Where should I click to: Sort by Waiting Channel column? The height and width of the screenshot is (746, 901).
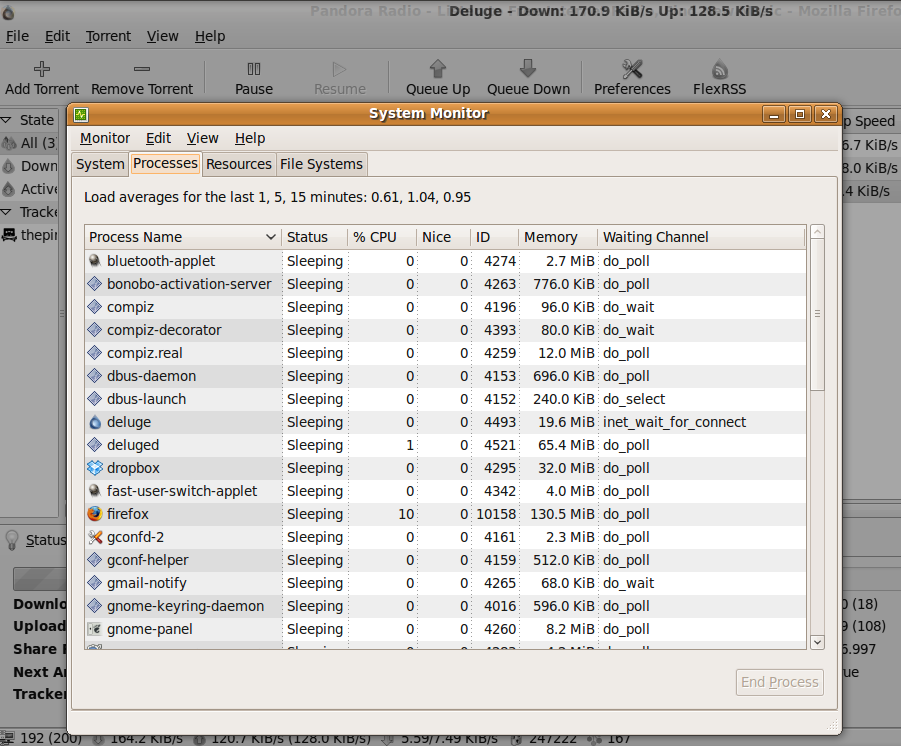coord(701,237)
